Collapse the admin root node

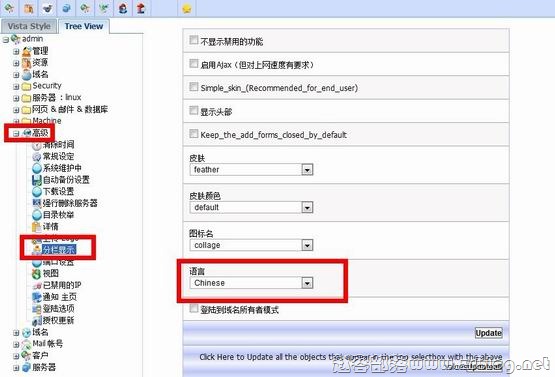(x=6, y=40)
